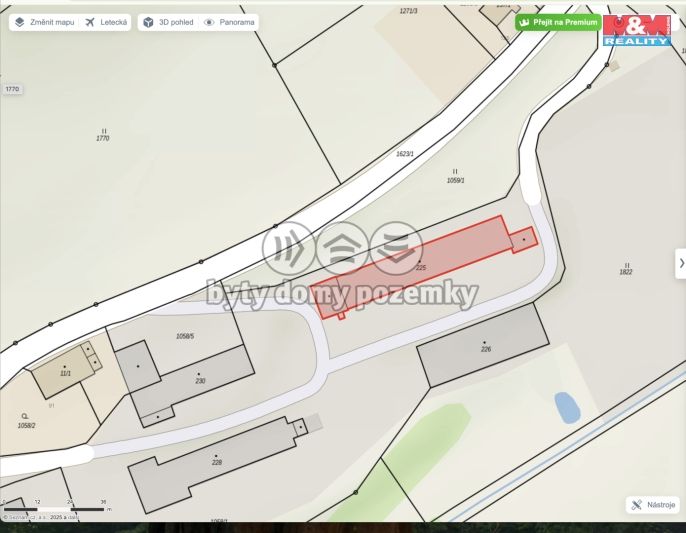
Task: Click the Panorama eye icon
Action: [x=209, y=22]
